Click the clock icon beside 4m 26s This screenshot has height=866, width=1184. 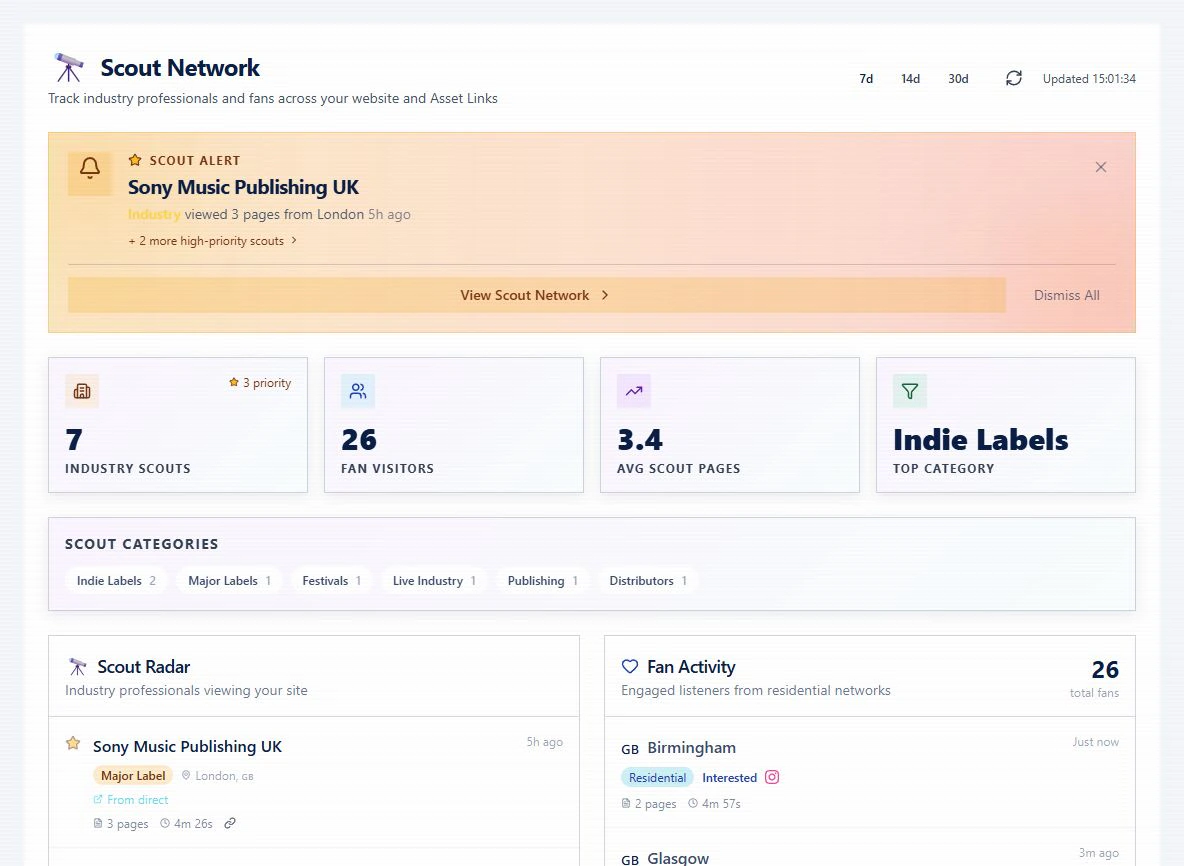point(165,824)
